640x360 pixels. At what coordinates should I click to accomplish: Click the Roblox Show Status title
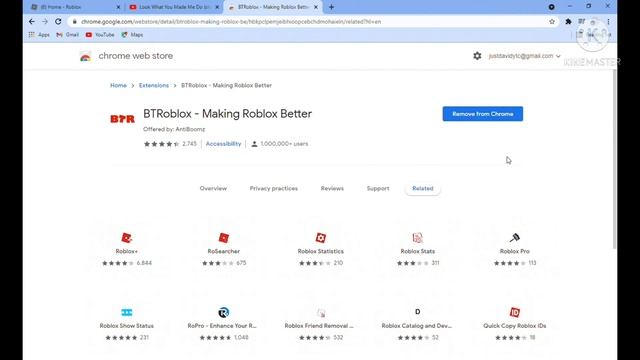(x=127, y=326)
